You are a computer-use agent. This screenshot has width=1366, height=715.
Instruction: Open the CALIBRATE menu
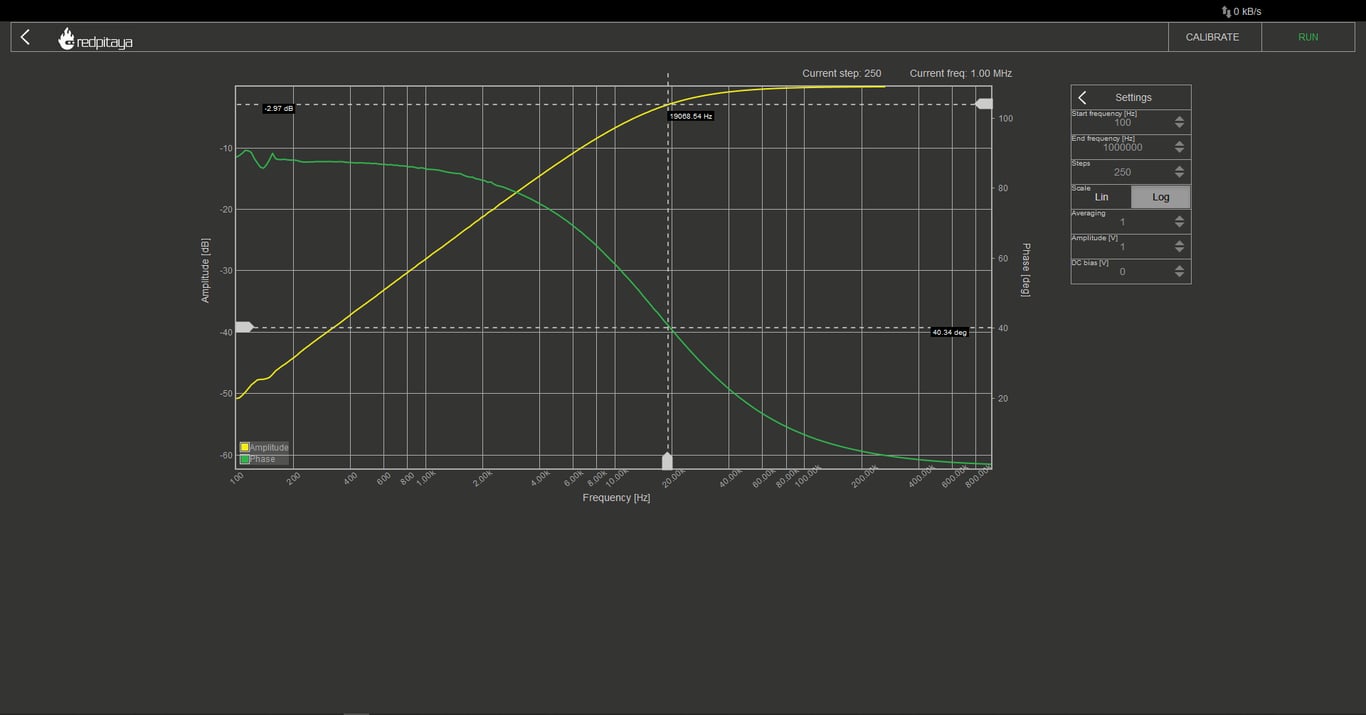[1212, 37]
